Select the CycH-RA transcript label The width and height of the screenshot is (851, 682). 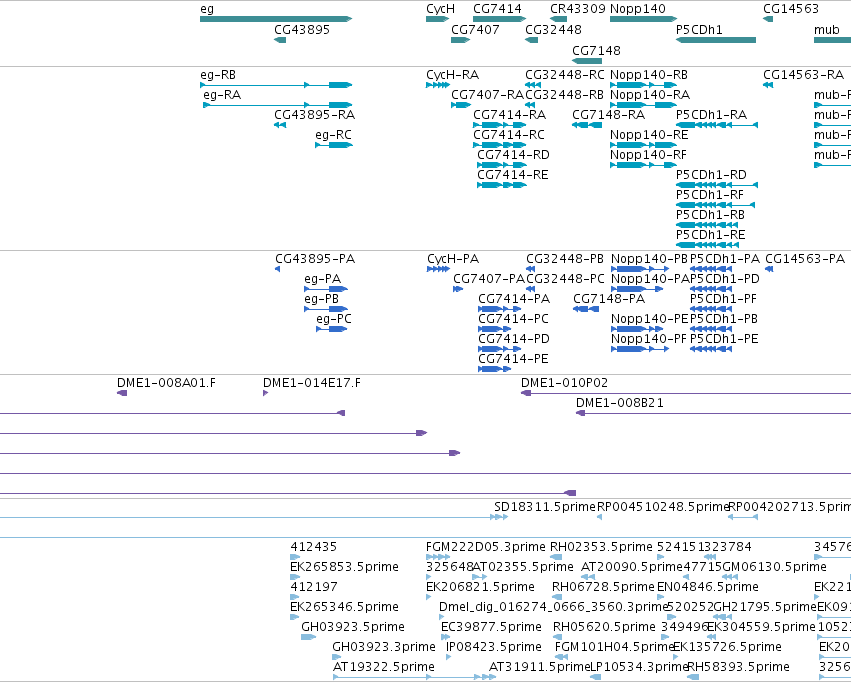click(x=453, y=75)
